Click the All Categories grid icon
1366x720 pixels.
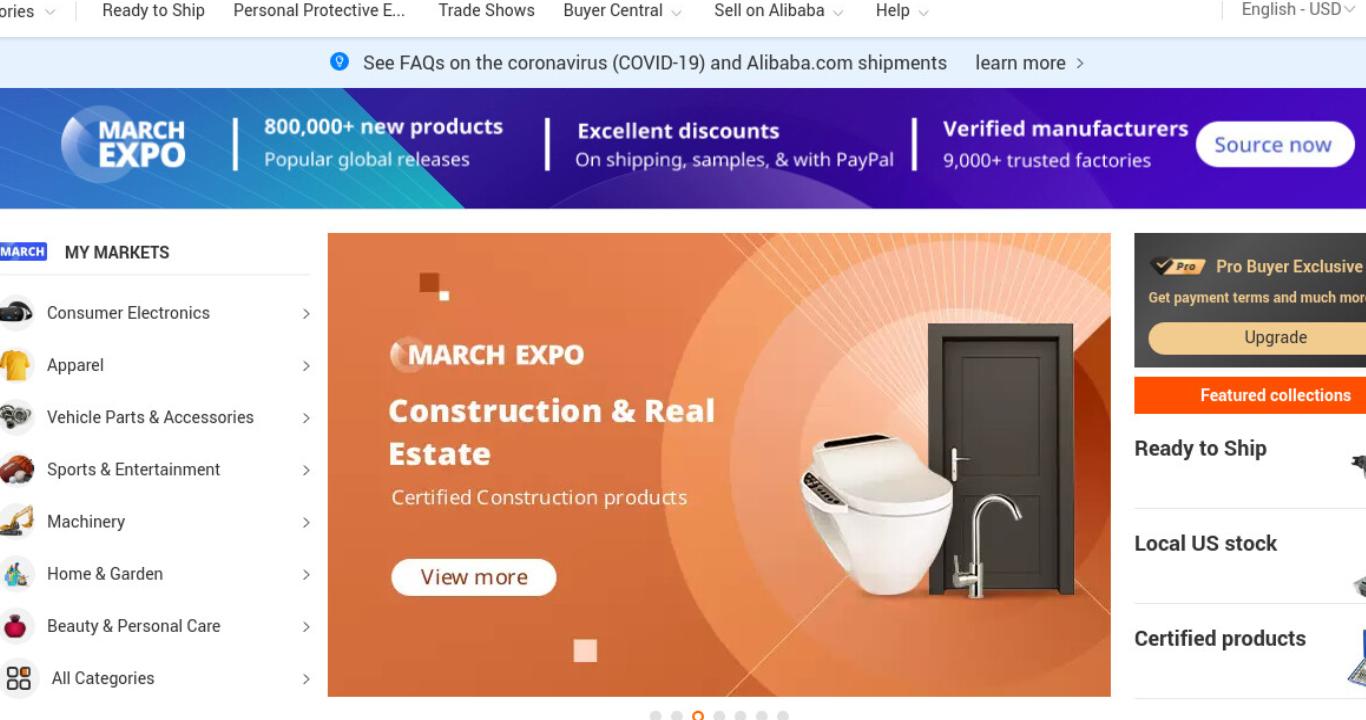[18, 678]
